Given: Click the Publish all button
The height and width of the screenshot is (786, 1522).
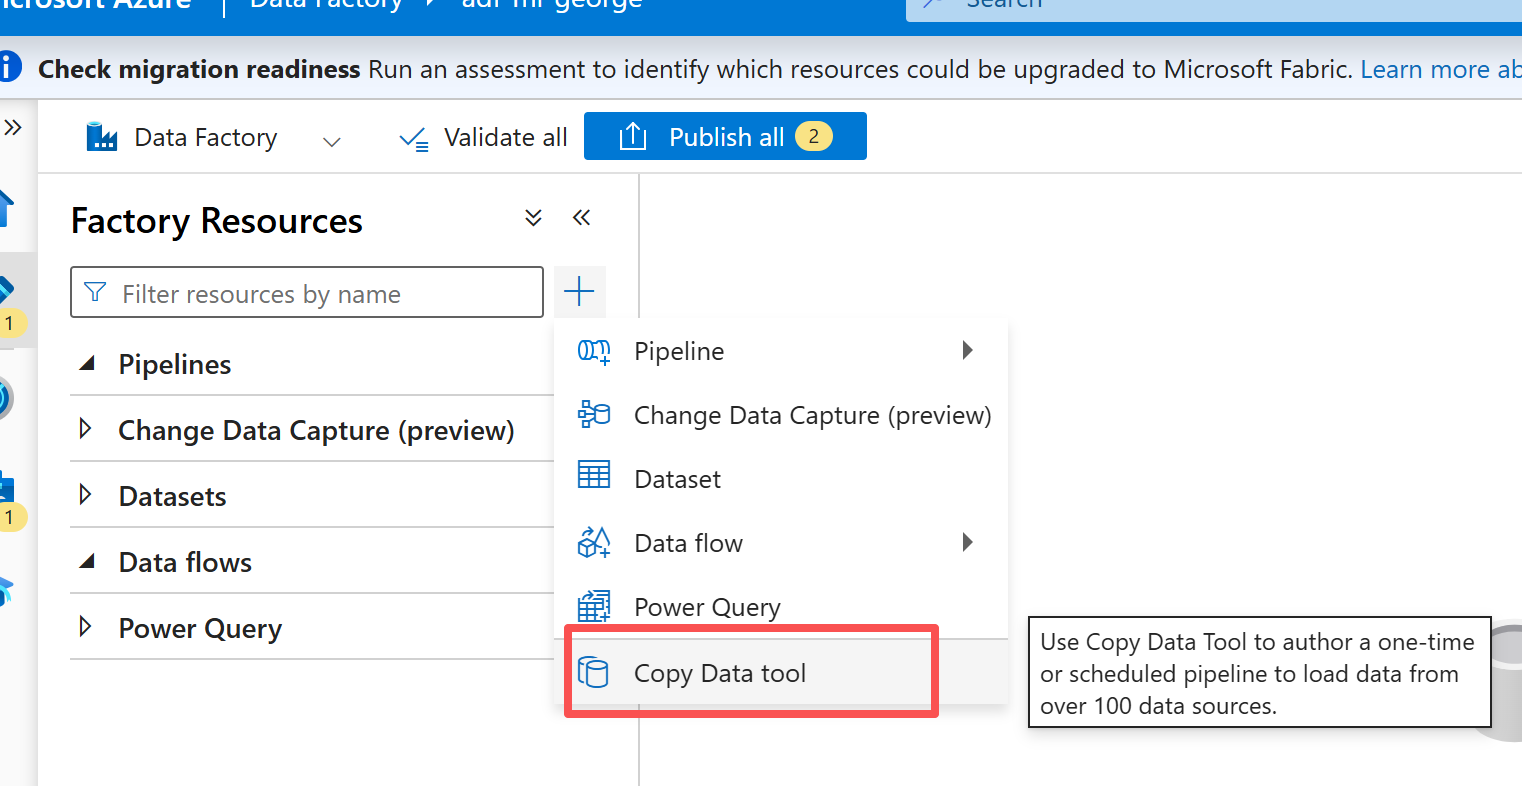Looking at the screenshot, I should point(725,136).
